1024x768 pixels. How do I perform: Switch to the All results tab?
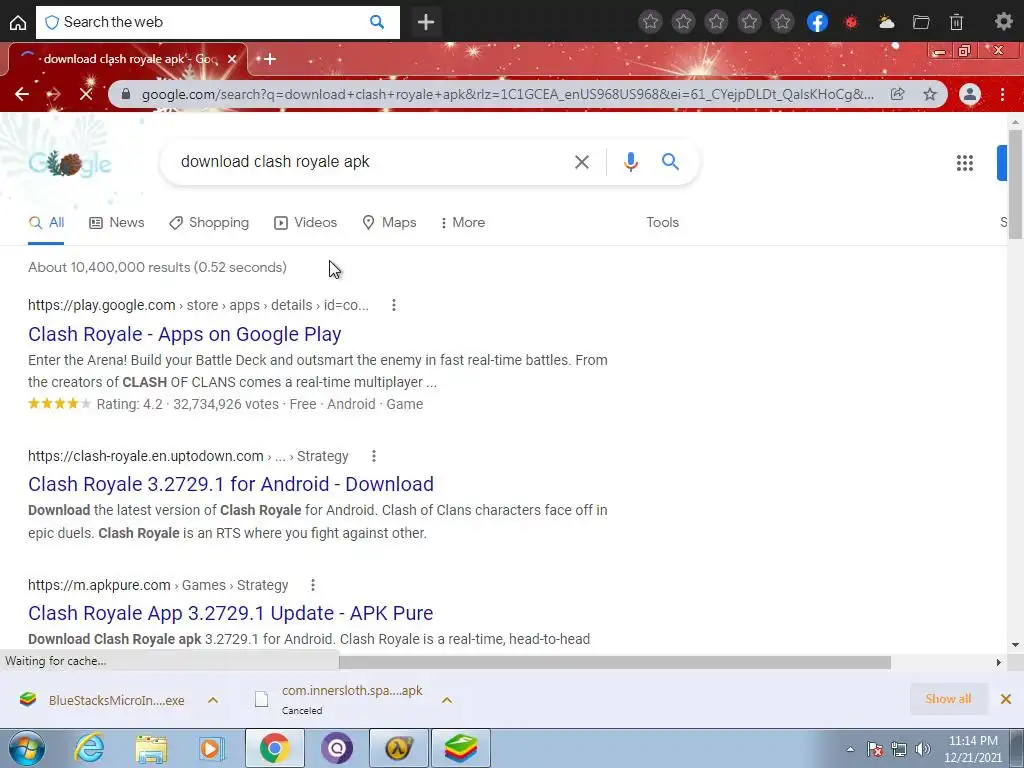[46, 223]
